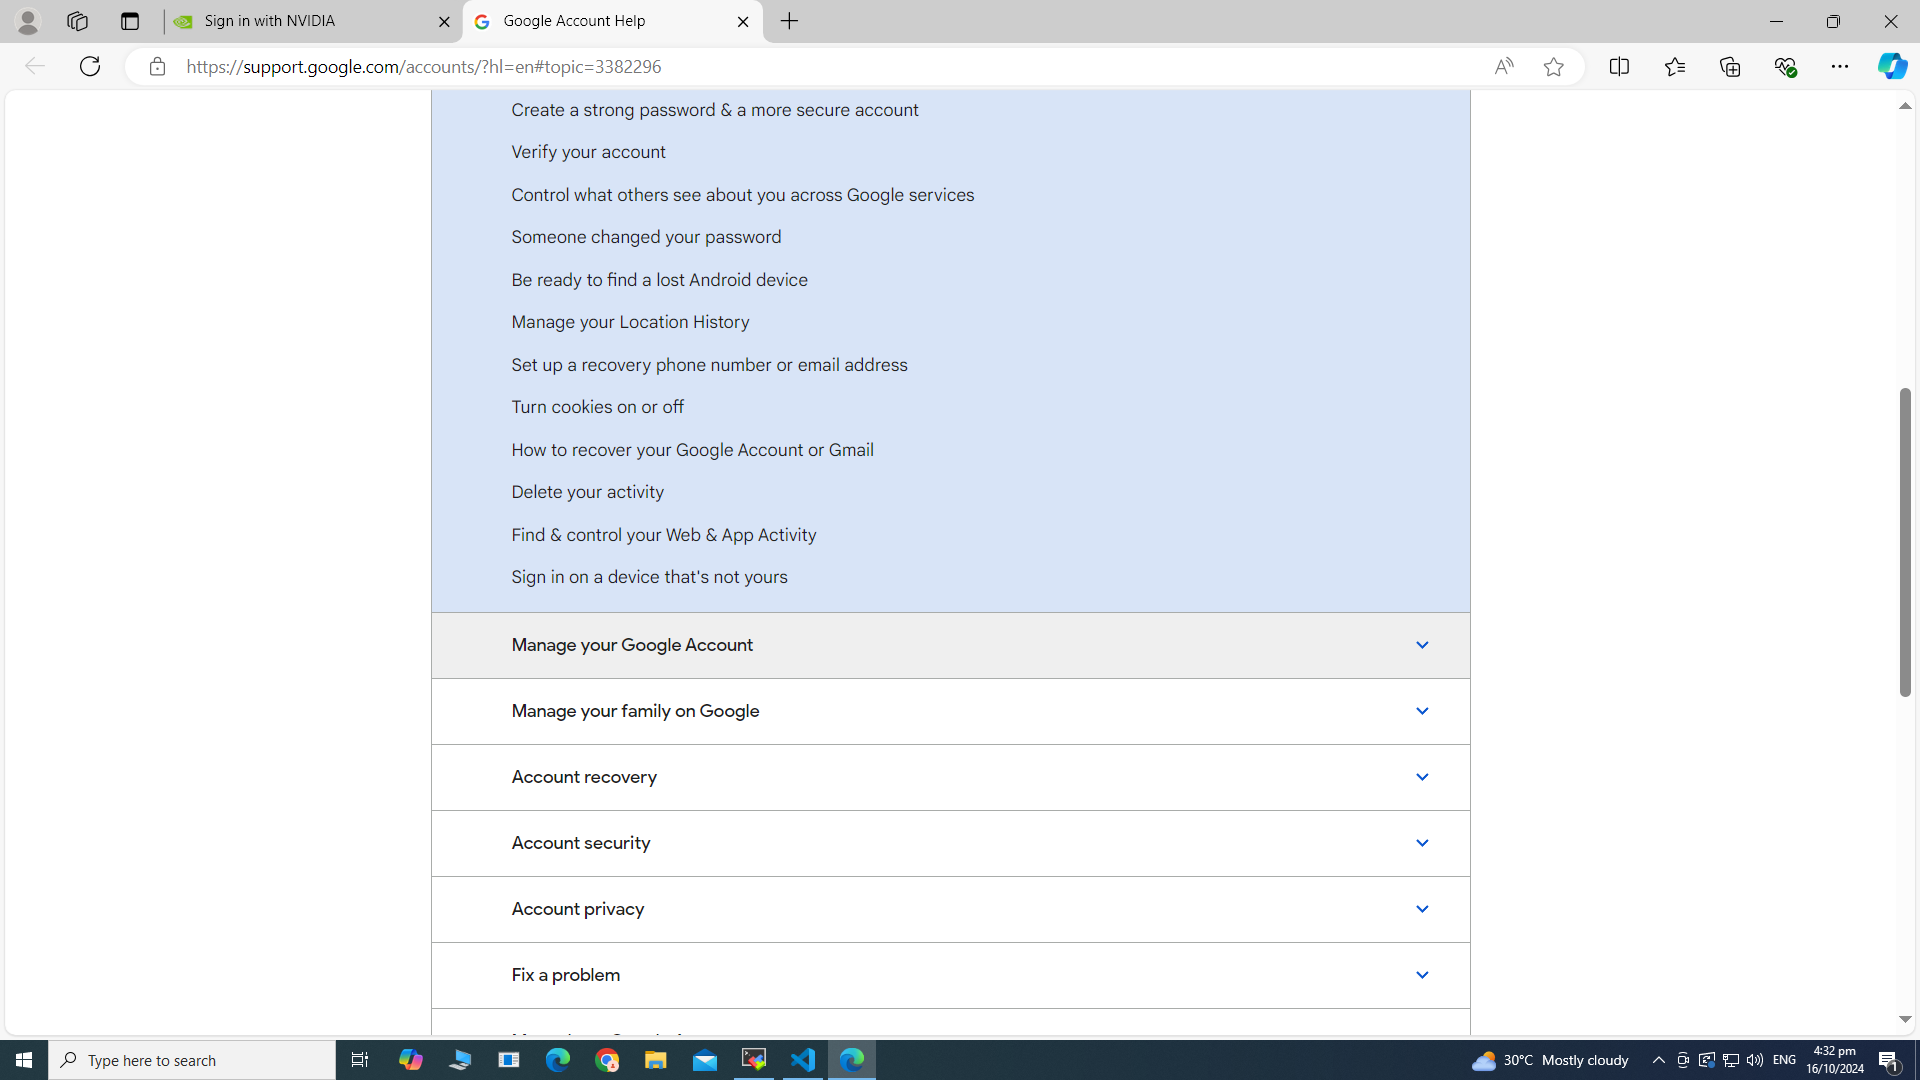Open 'Create a strong password' article
This screenshot has height=1080, width=1920.
(715, 110)
